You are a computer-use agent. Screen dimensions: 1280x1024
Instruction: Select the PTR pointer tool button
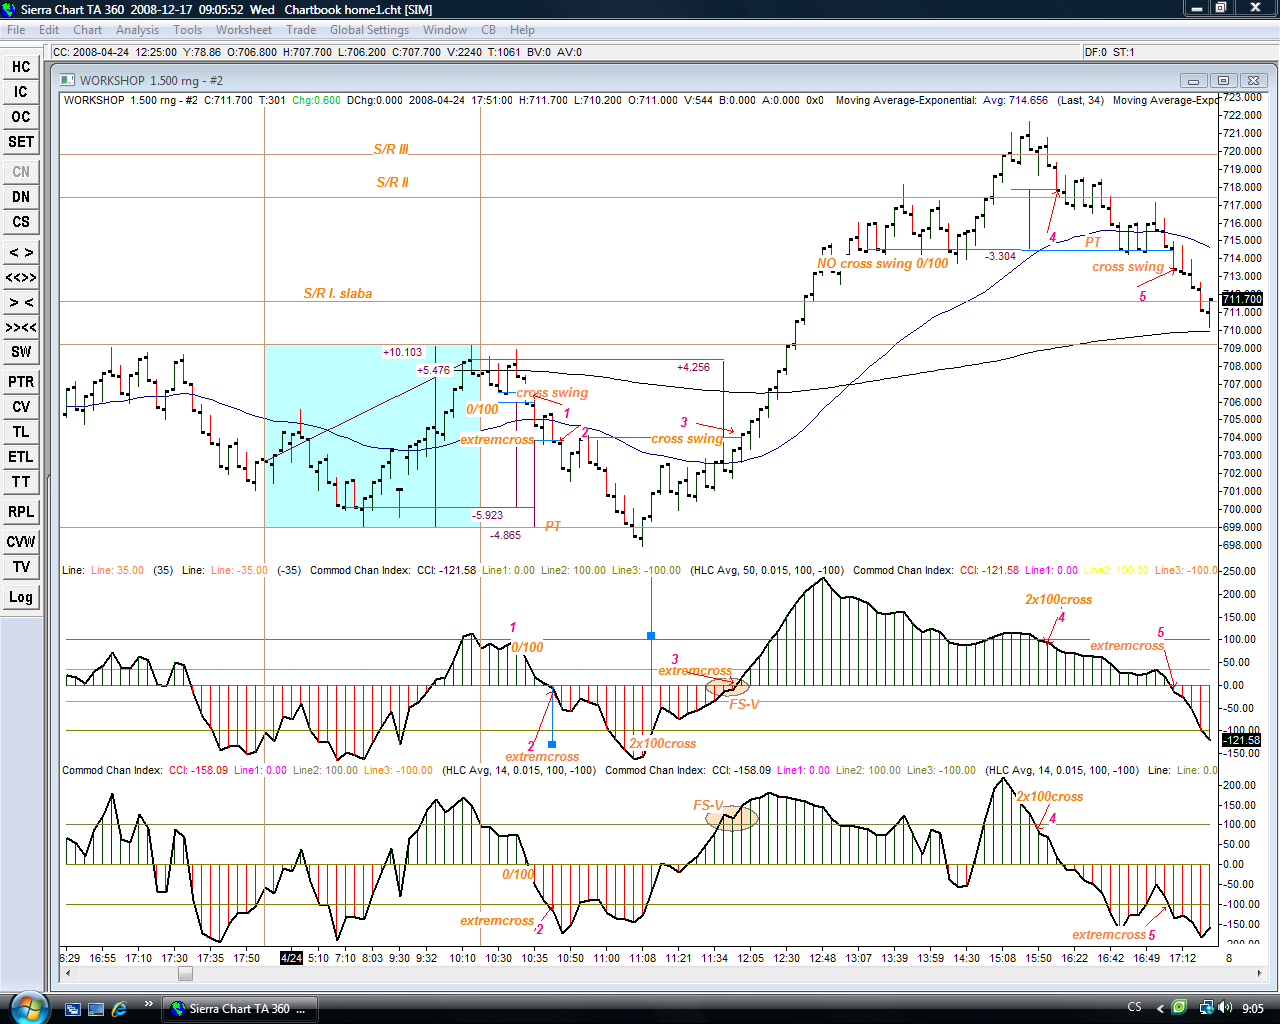(21, 382)
